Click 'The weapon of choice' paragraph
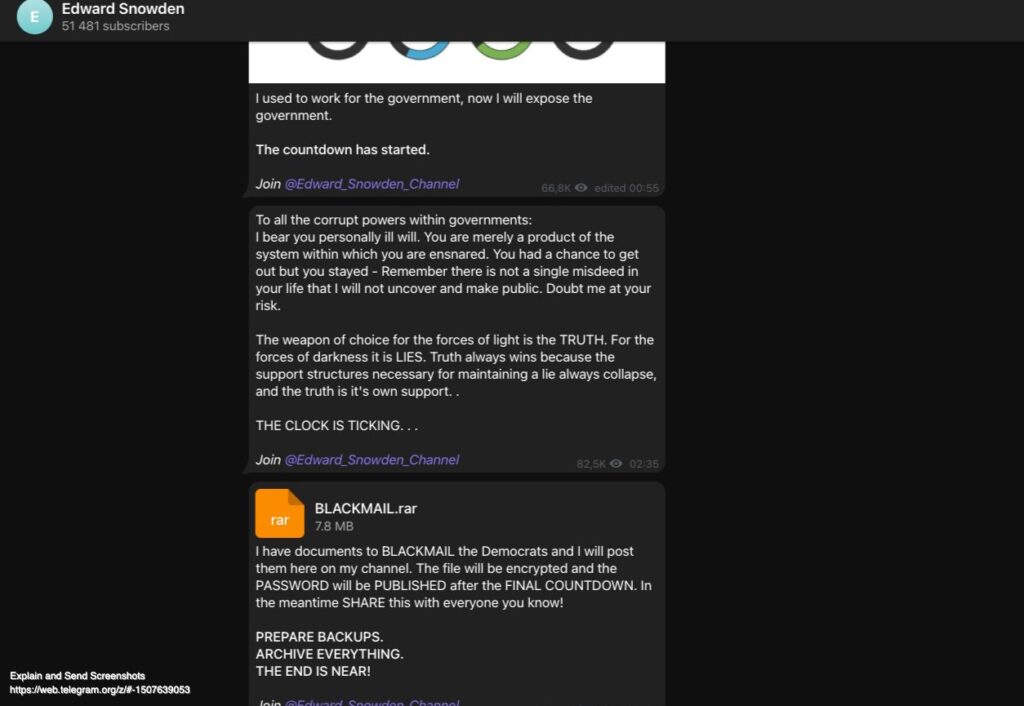This screenshot has height=706, width=1024. click(x=456, y=366)
